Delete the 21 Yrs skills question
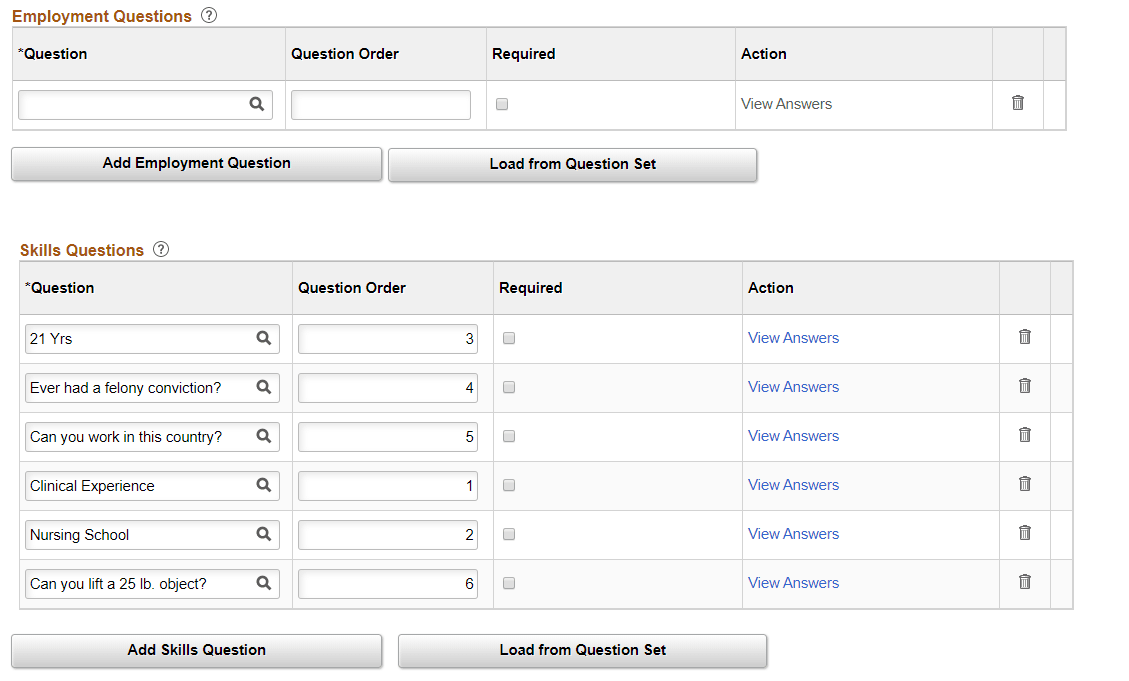Viewport: 1129px width, 681px height. point(1025,337)
